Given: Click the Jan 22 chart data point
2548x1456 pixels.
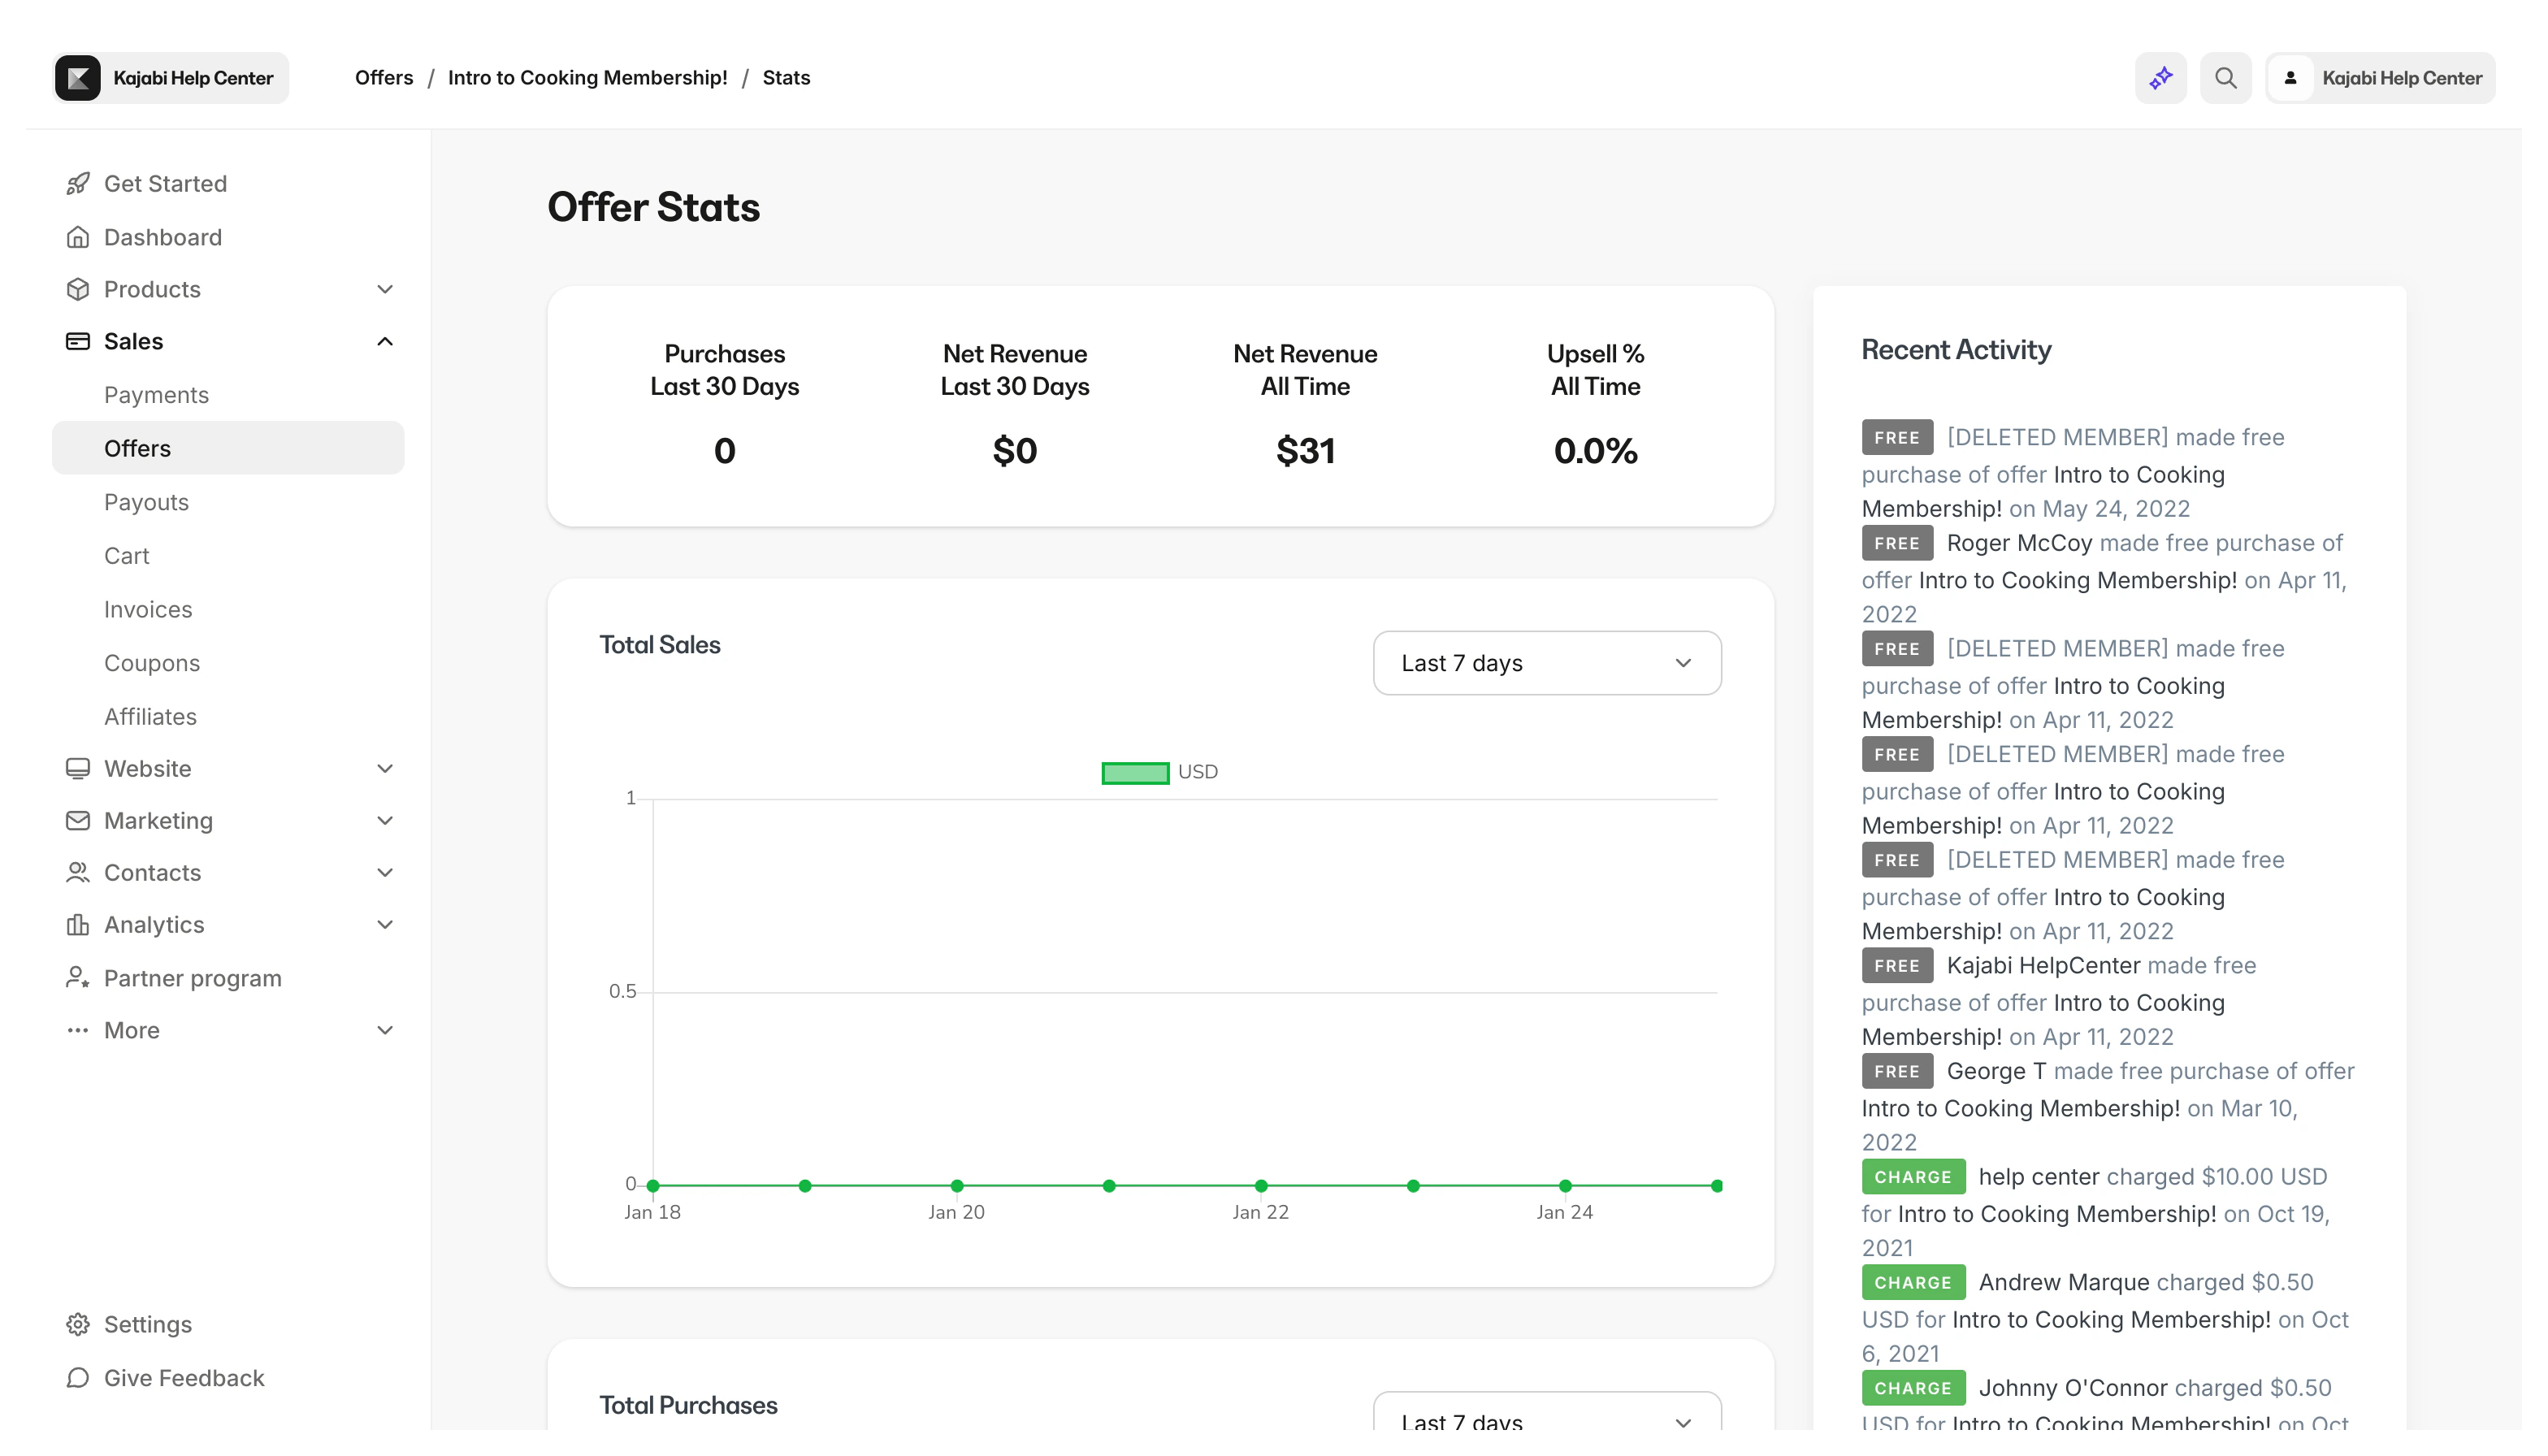Looking at the screenshot, I should click(x=1261, y=1186).
